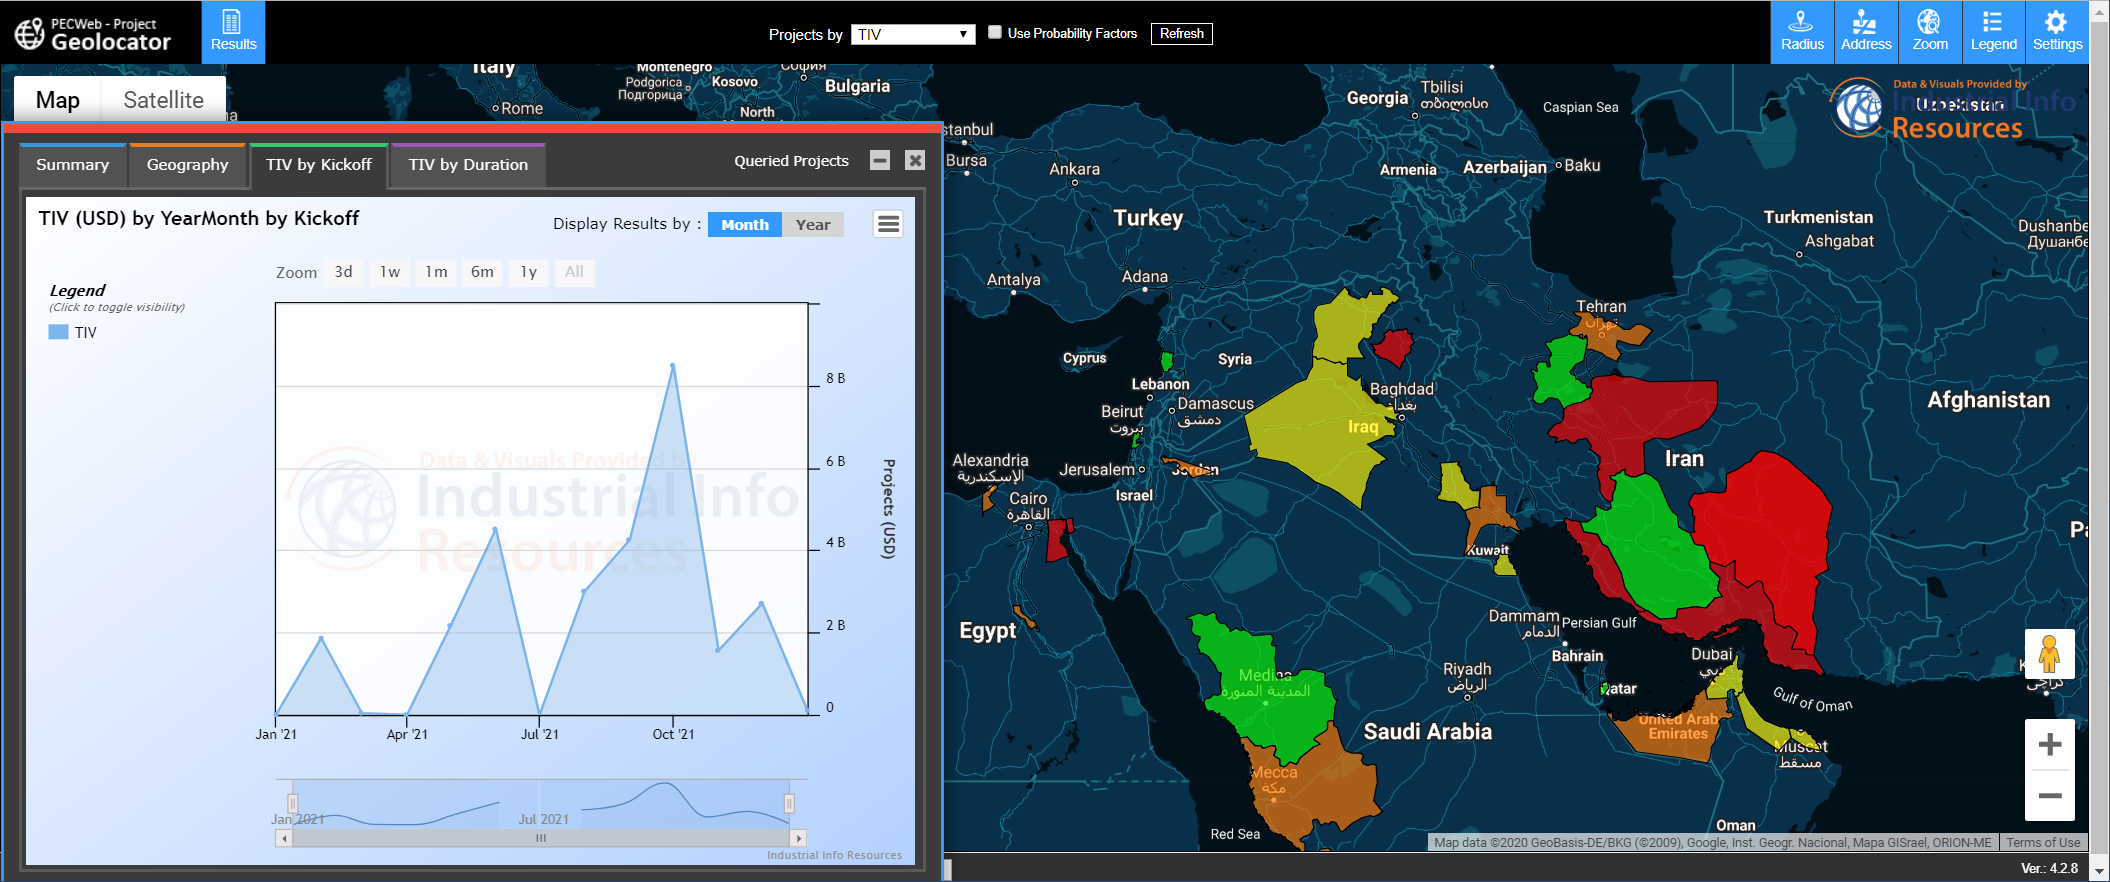Click the right handle of range navigator
This screenshot has width=2110, height=882.
pyautogui.click(x=789, y=803)
